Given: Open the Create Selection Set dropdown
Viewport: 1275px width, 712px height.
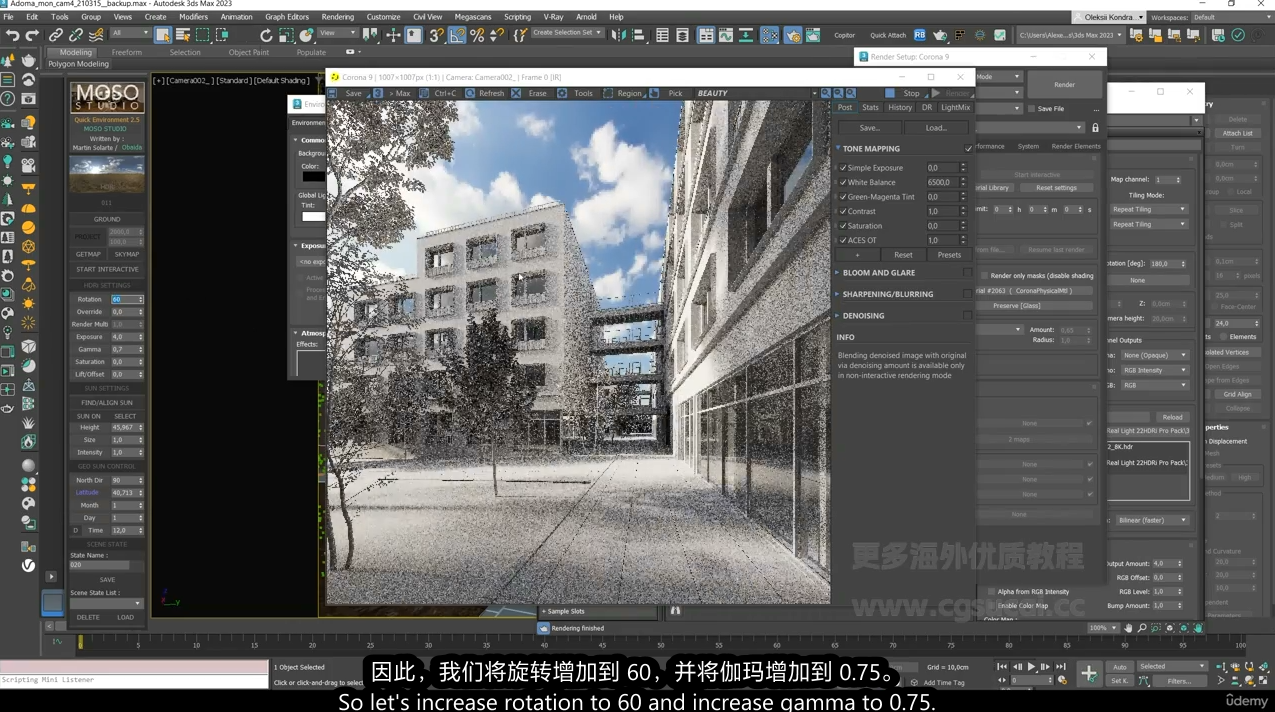Looking at the screenshot, I should pos(567,33).
